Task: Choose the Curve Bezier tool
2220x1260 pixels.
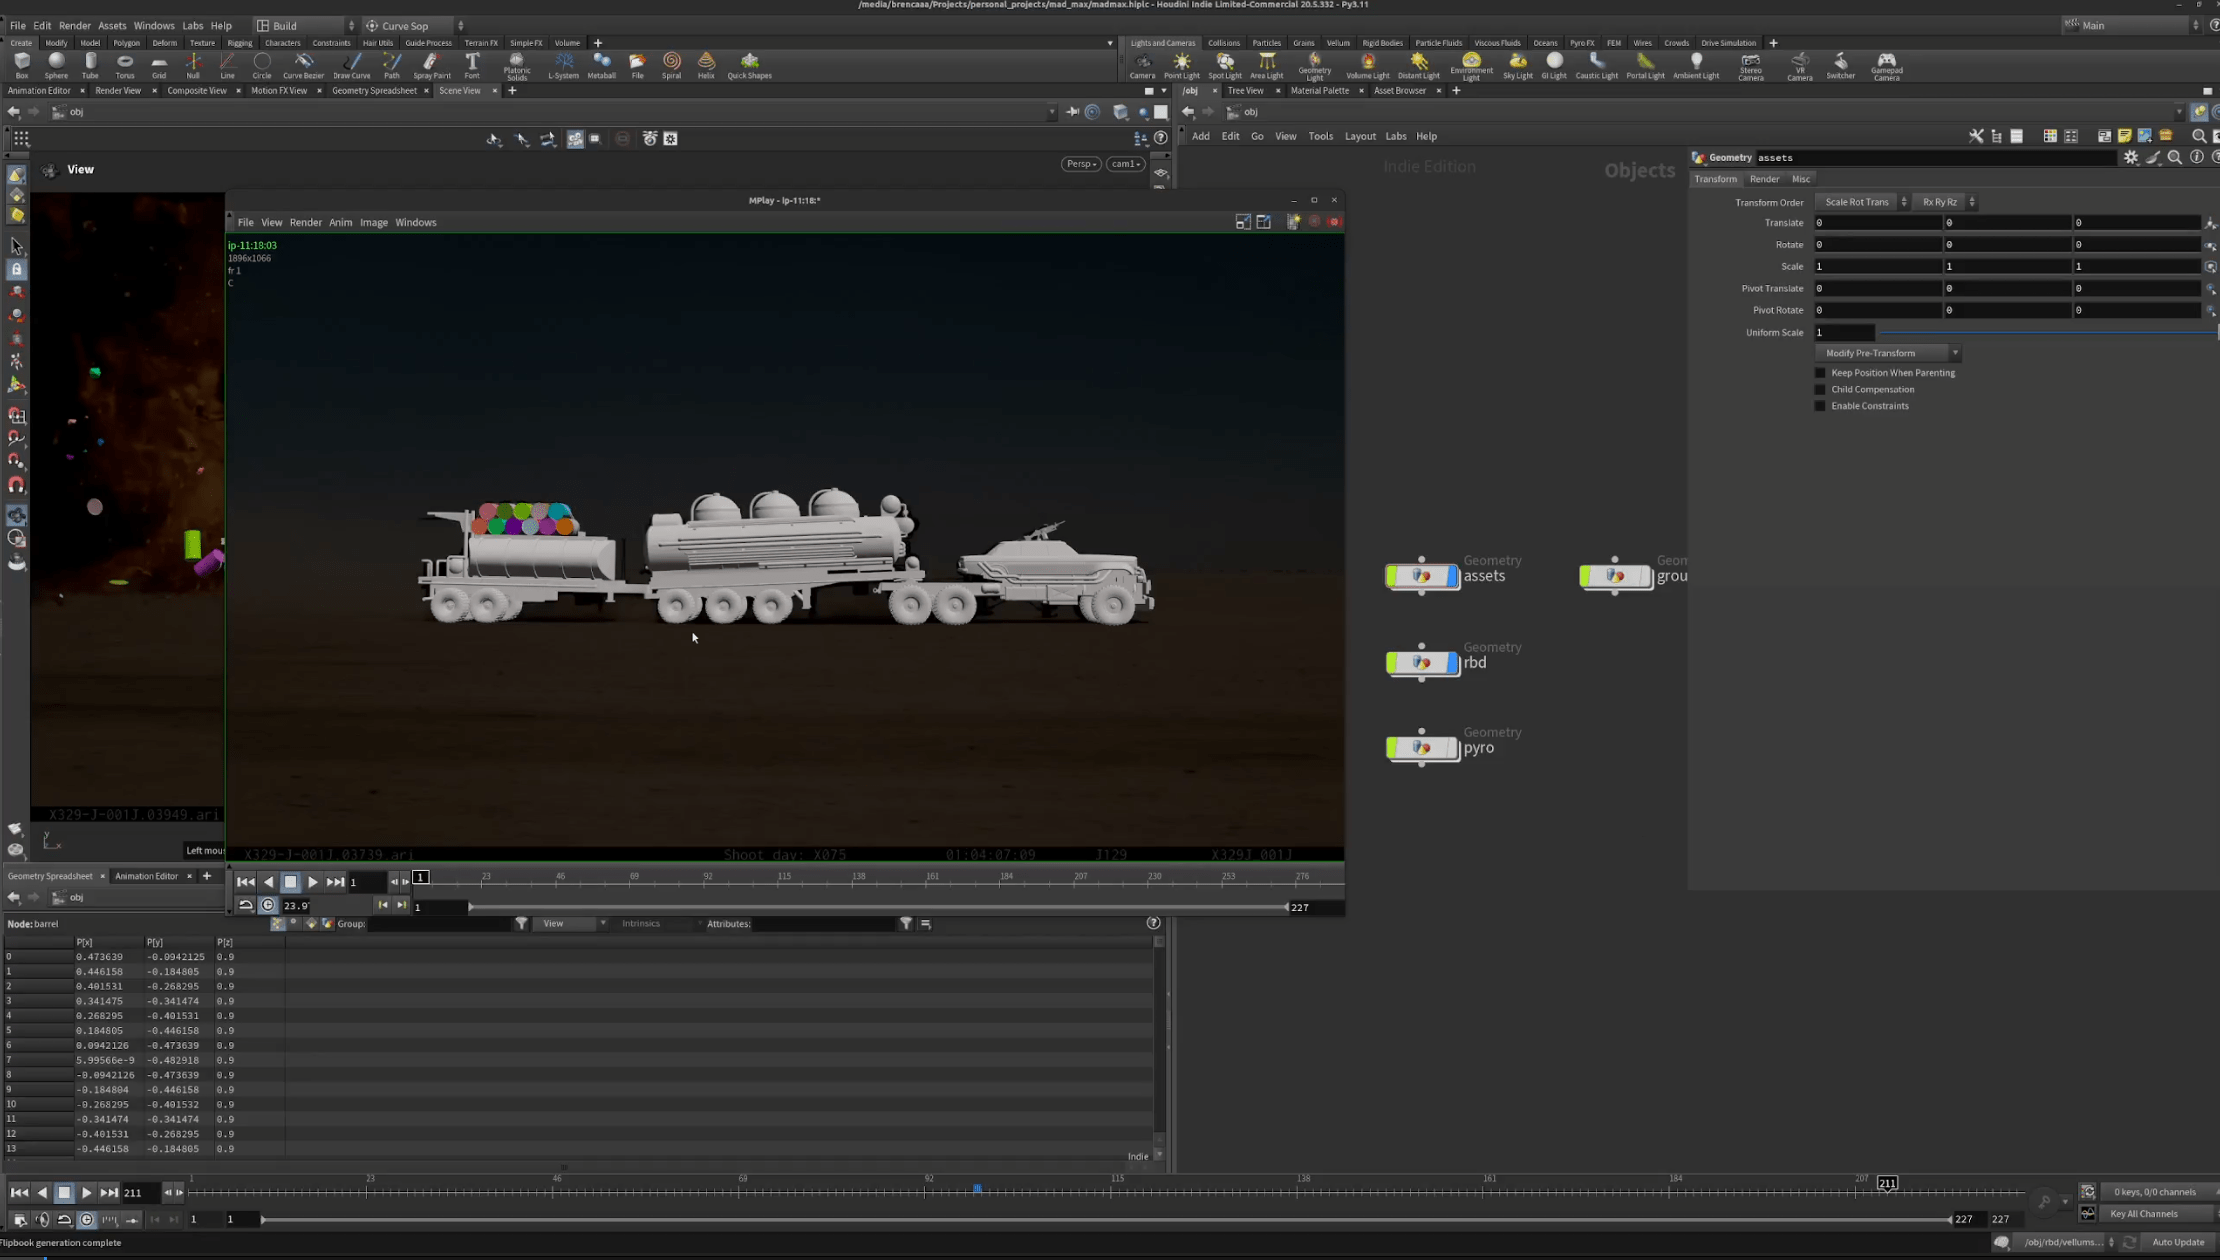Action: coord(303,66)
